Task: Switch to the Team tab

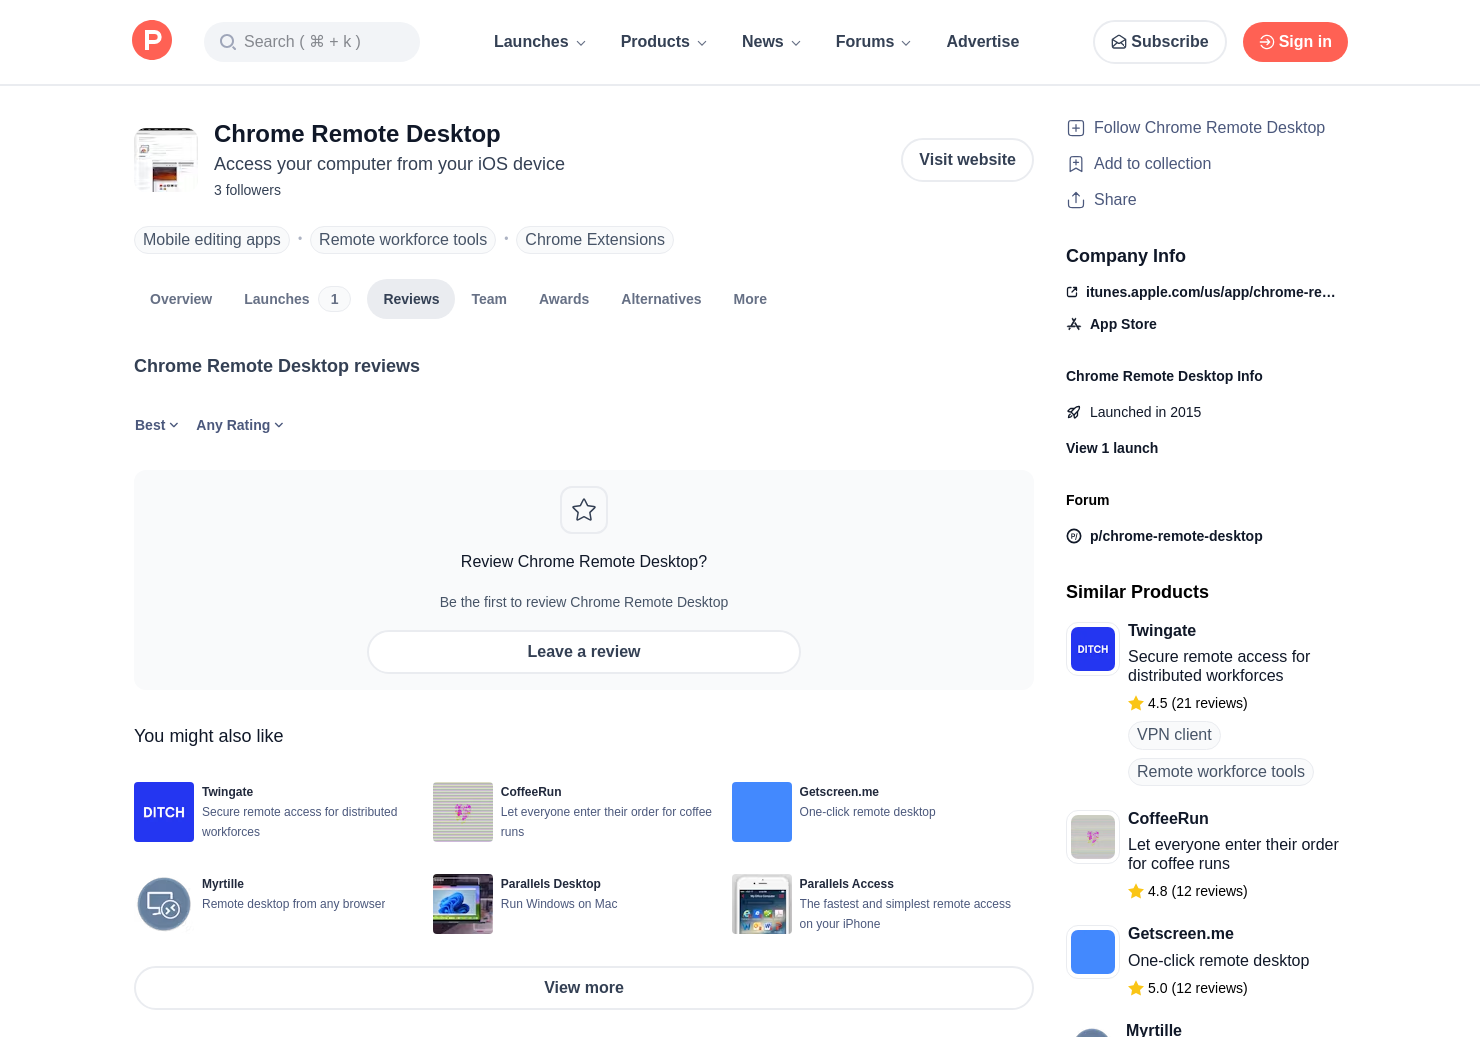Action: point(489,299)
